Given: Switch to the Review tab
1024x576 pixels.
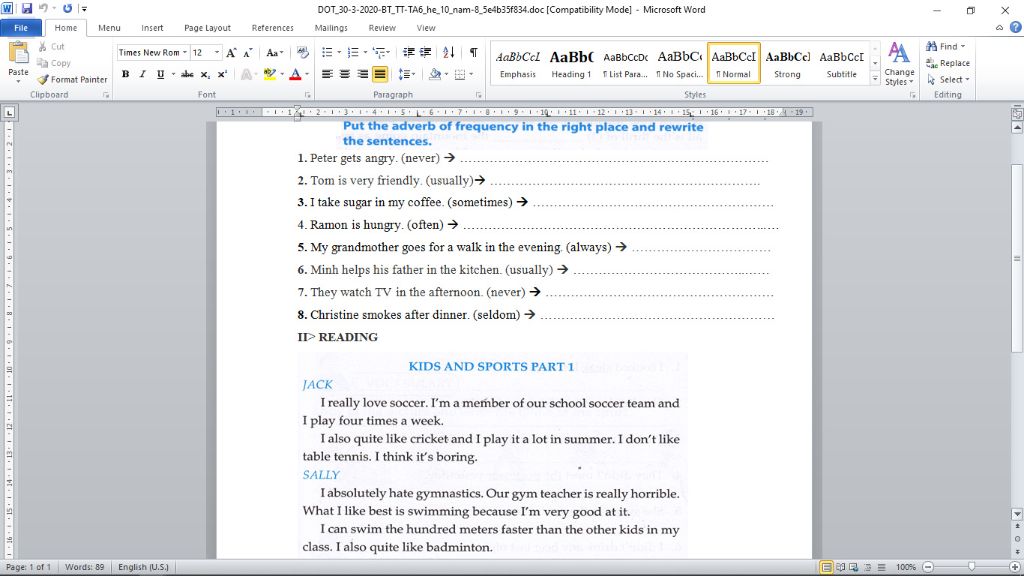Looking at the screenshot, I should point(382,27).
